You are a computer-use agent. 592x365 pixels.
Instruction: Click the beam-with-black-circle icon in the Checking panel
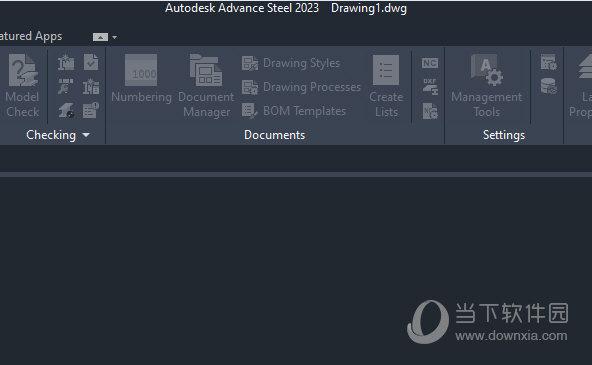pyautogui.click(x=66, y=110)
